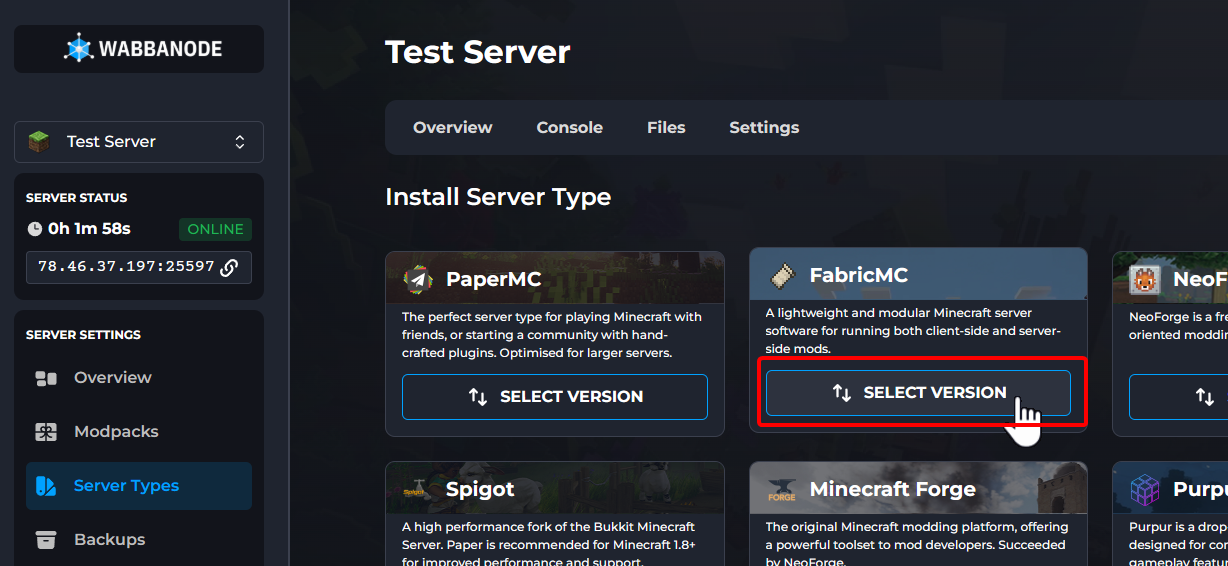This screenshot has height=566, width=1228.
Task: Click the PaperMC card title
Action: tap(494, 279)
